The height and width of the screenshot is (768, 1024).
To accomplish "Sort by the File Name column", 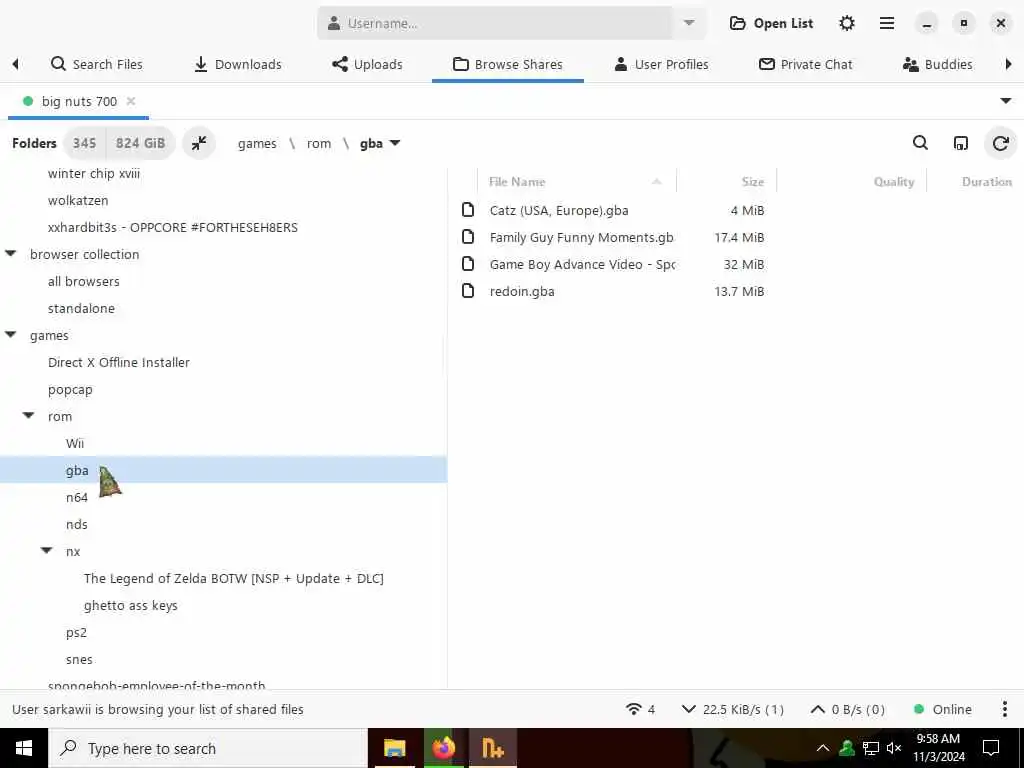I will [576, 182].
